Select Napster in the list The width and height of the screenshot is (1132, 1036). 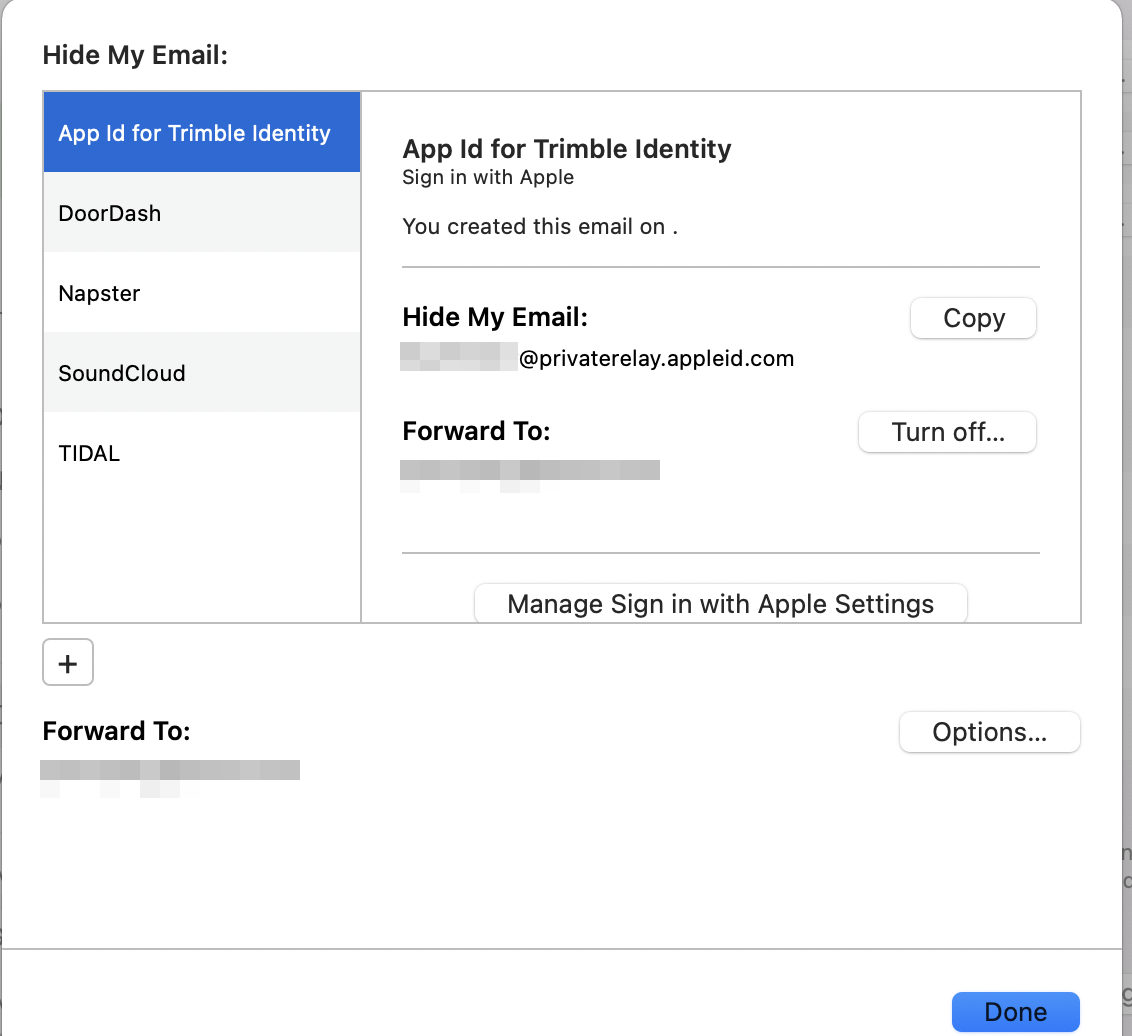pyautogui.click(x=201, y=293)
